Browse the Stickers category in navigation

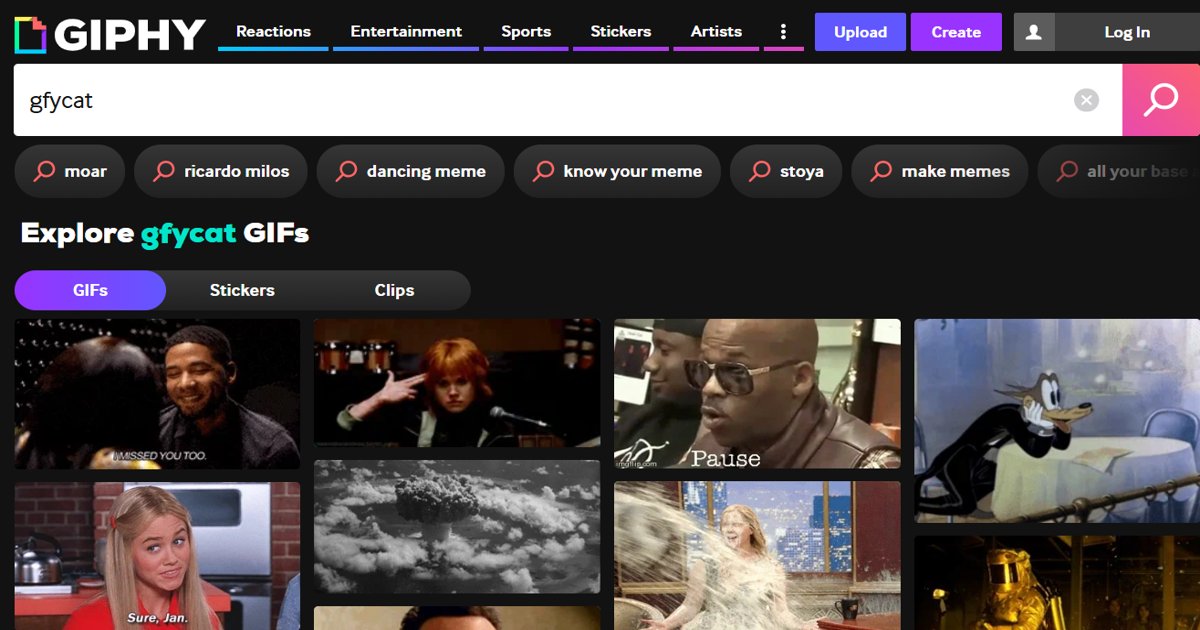621,32
